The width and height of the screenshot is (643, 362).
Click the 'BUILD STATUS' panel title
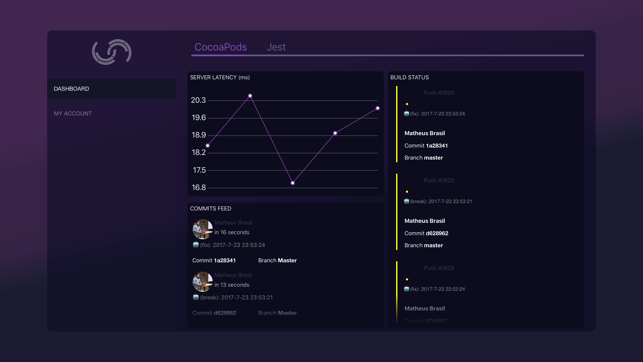(410, 77)
